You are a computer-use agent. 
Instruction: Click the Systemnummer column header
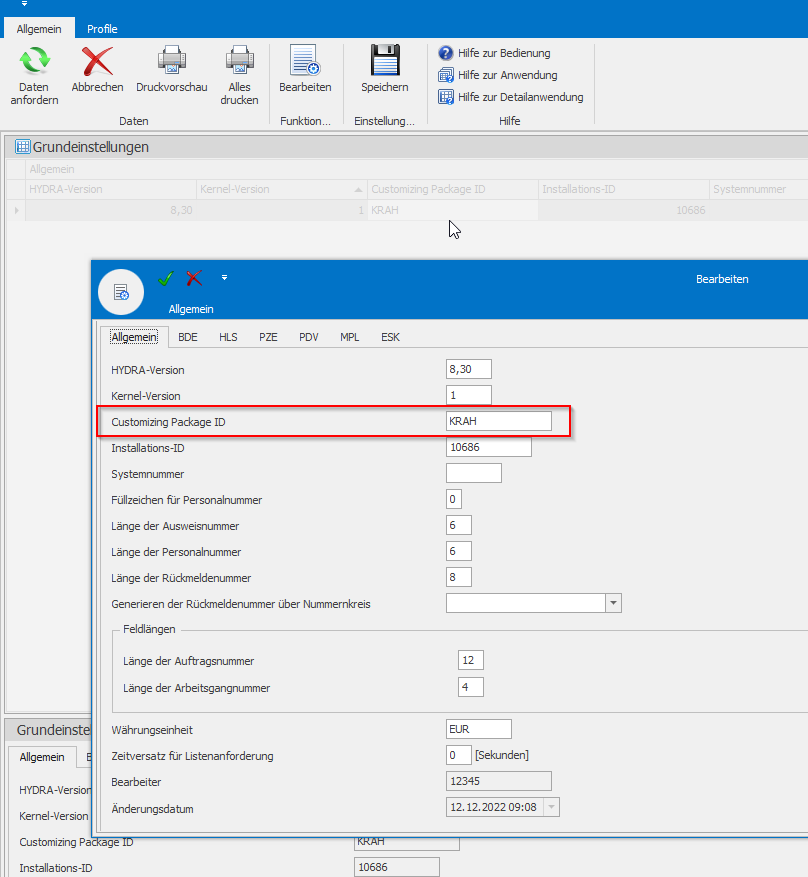tap(758, 190)
